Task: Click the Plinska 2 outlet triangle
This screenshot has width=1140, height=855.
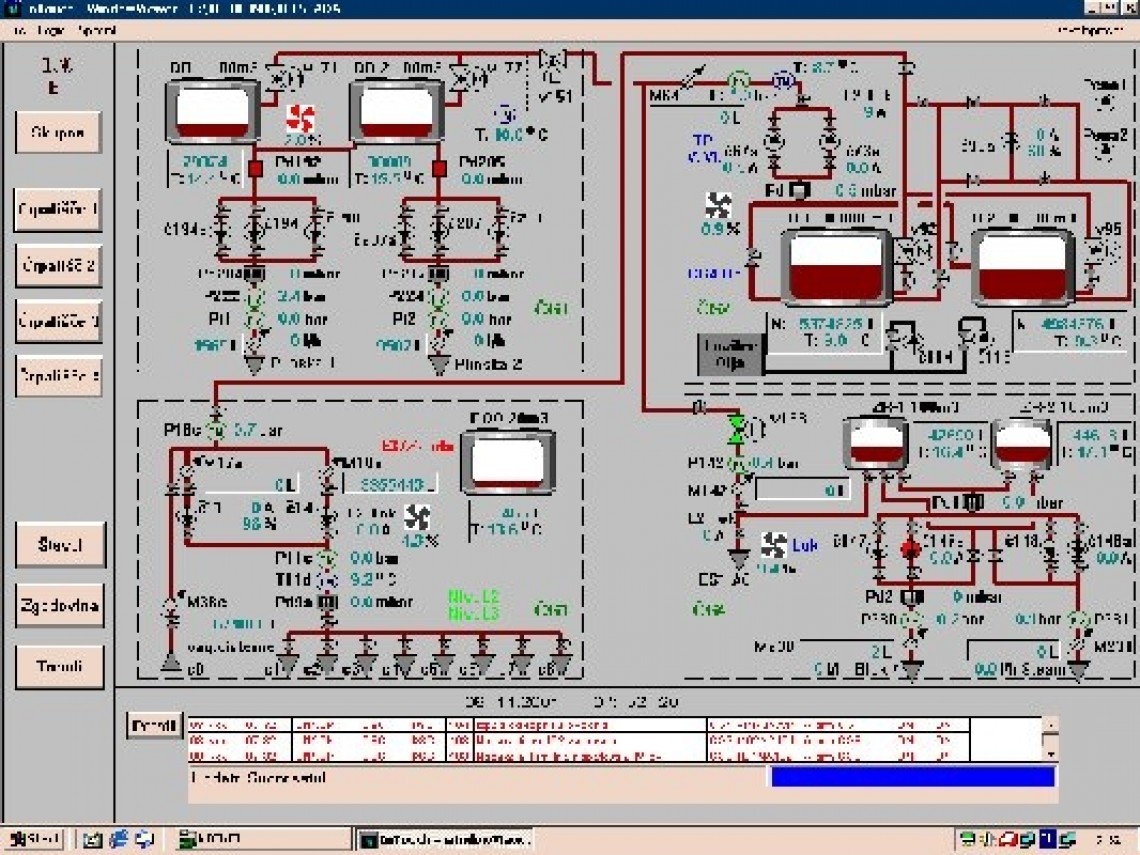Action: tap(438, 365)
